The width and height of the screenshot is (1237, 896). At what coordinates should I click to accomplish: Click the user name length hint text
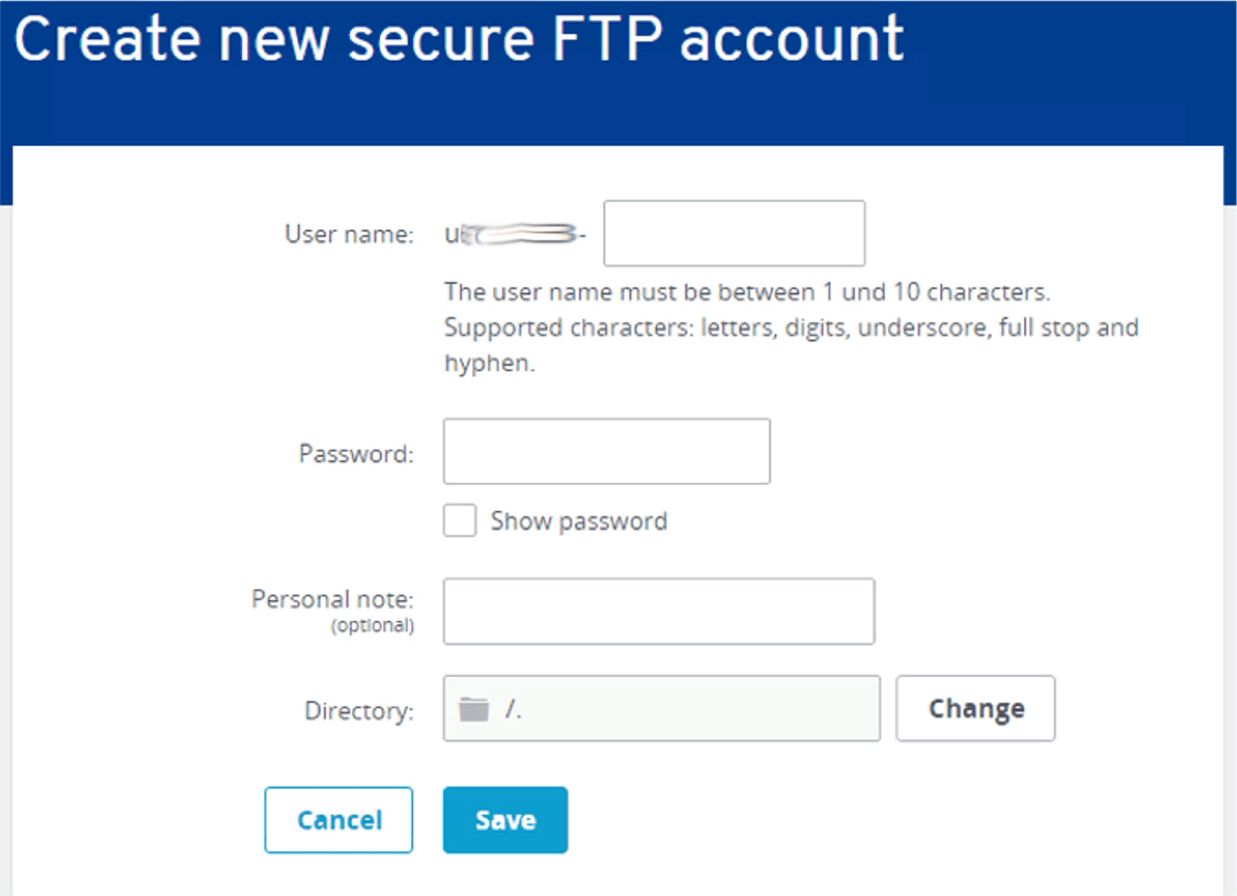point(746,293)
